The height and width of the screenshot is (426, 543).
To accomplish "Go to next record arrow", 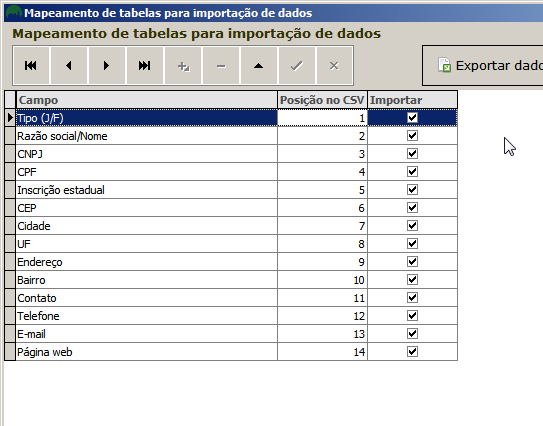I will 106,65.
